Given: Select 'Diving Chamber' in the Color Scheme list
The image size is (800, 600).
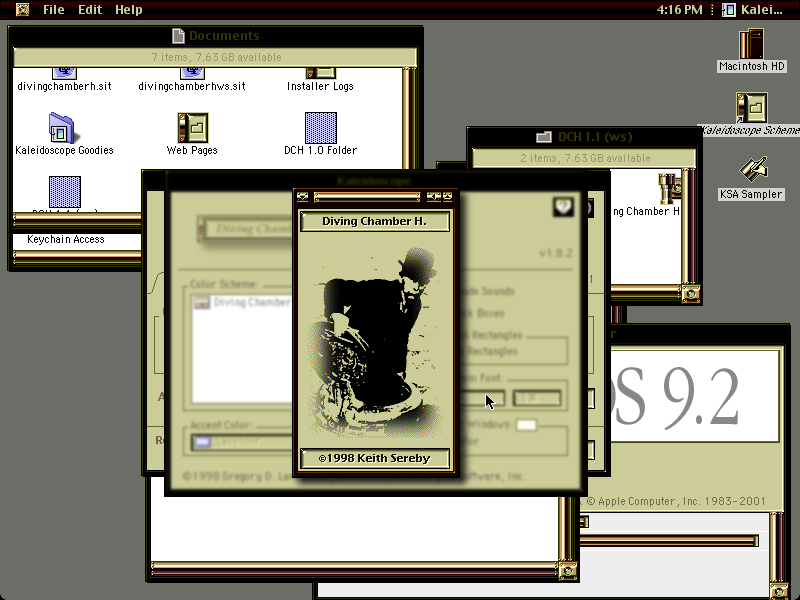Looking at the screenshot, I should coord(241,302).
